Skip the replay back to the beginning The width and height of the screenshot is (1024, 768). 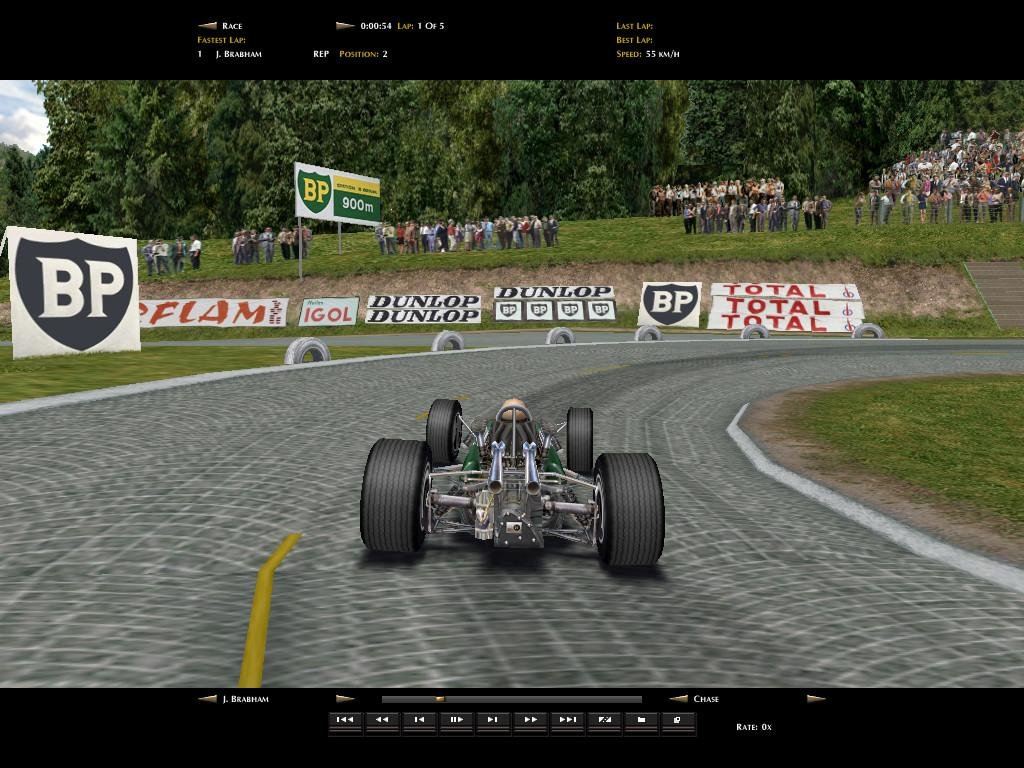(x=344, y=719)
